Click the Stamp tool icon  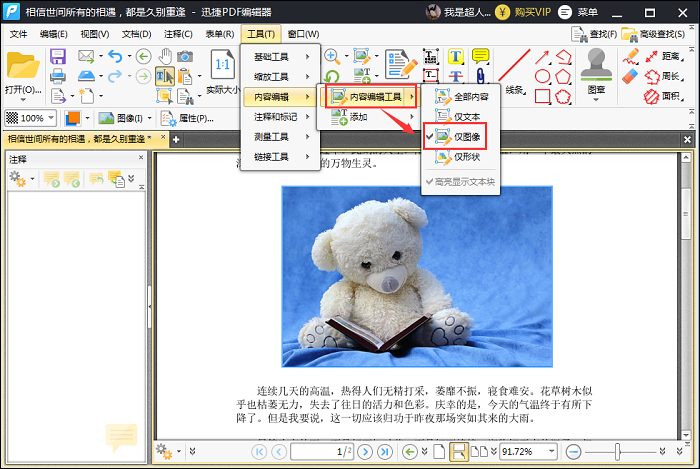point(596,66)
